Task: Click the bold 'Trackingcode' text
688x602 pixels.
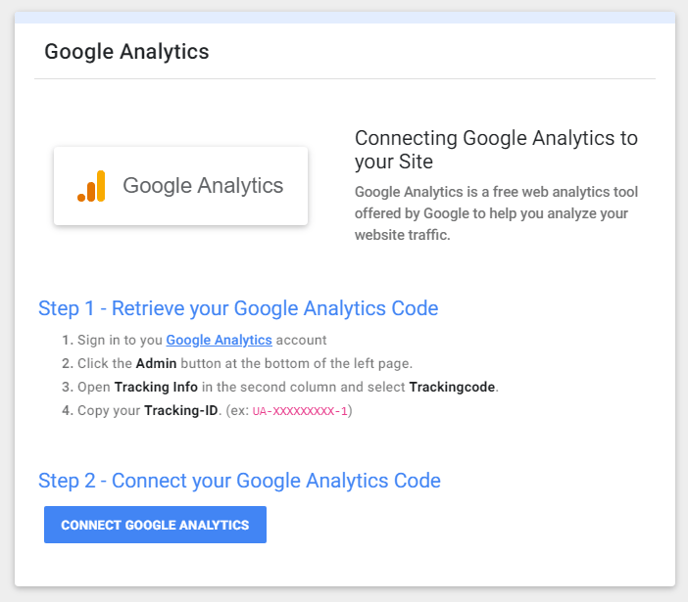Action: [452, 387]
